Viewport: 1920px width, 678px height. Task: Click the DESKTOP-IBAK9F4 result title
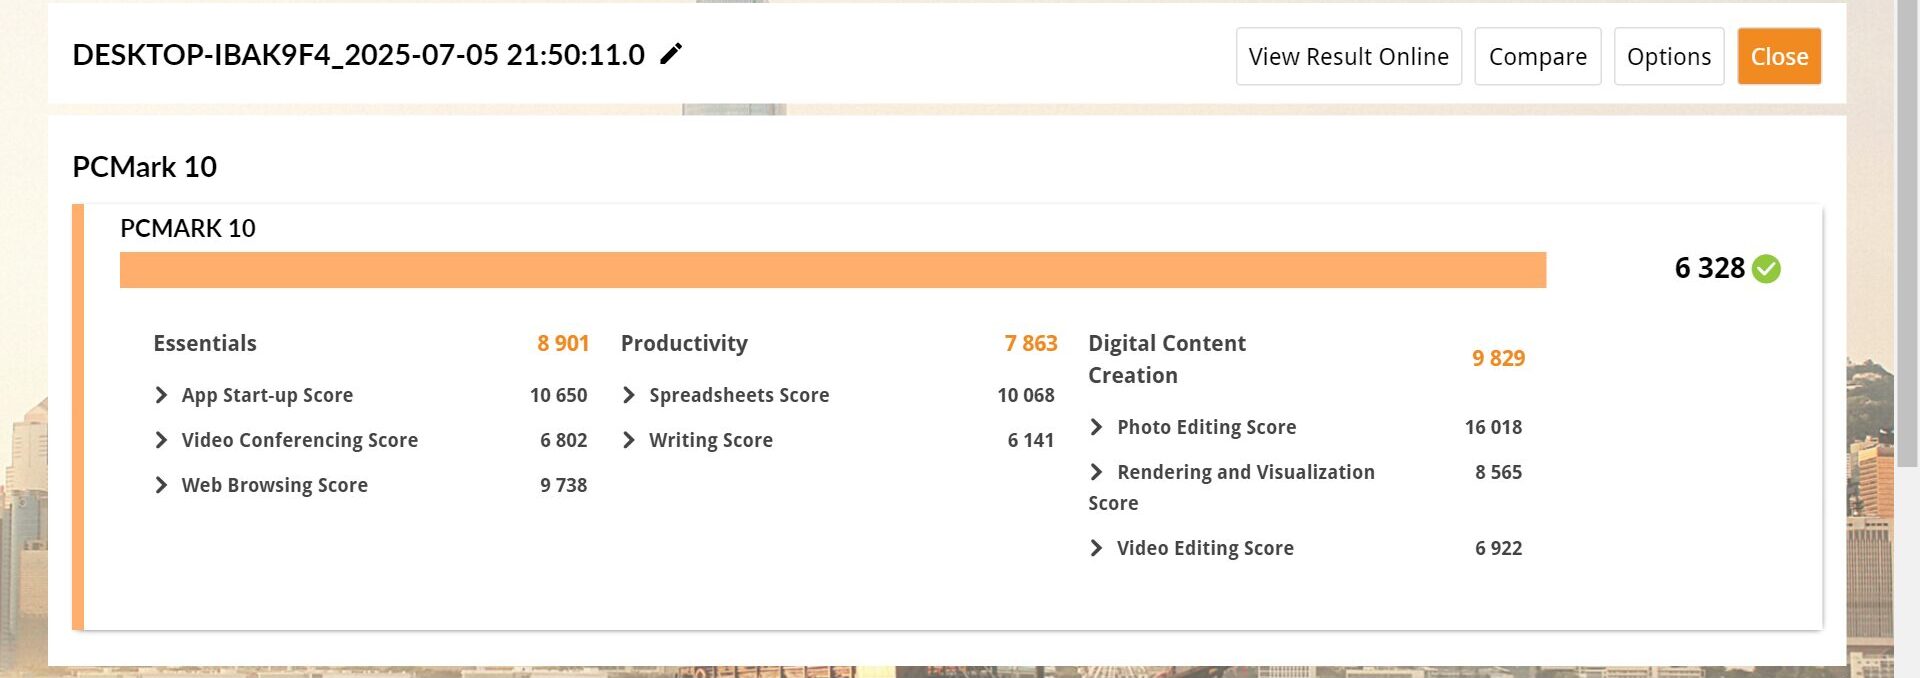tap(359, 55)
